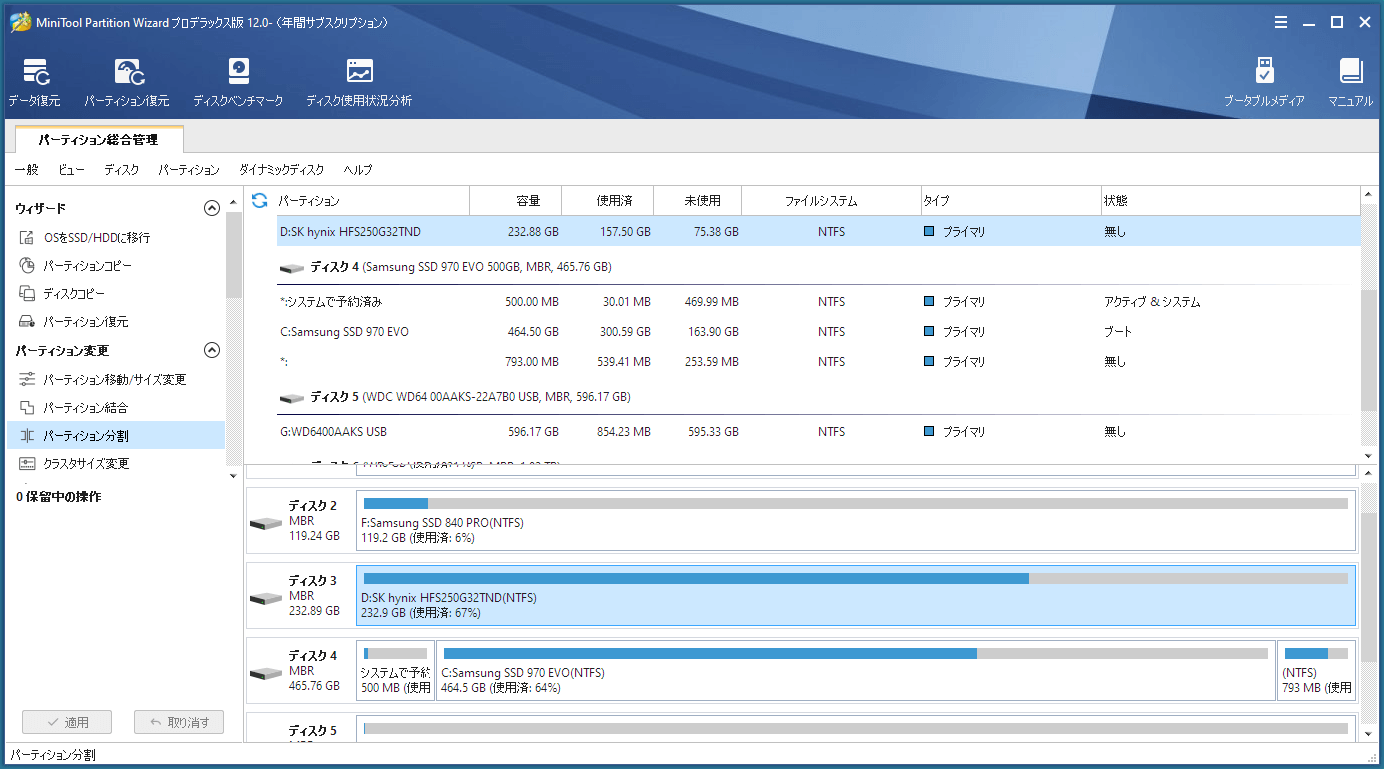The height and width of the screenshot is (769, 1384).
Task: Create ブータブルメディア bootable media
Action: (x=1264, y=82)
